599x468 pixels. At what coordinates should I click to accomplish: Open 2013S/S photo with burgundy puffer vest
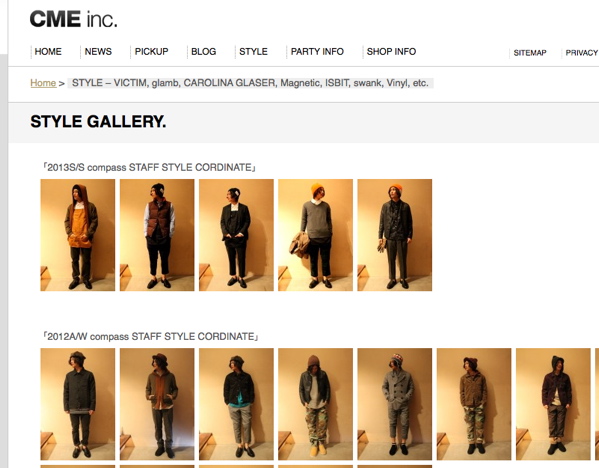(157, 235)
